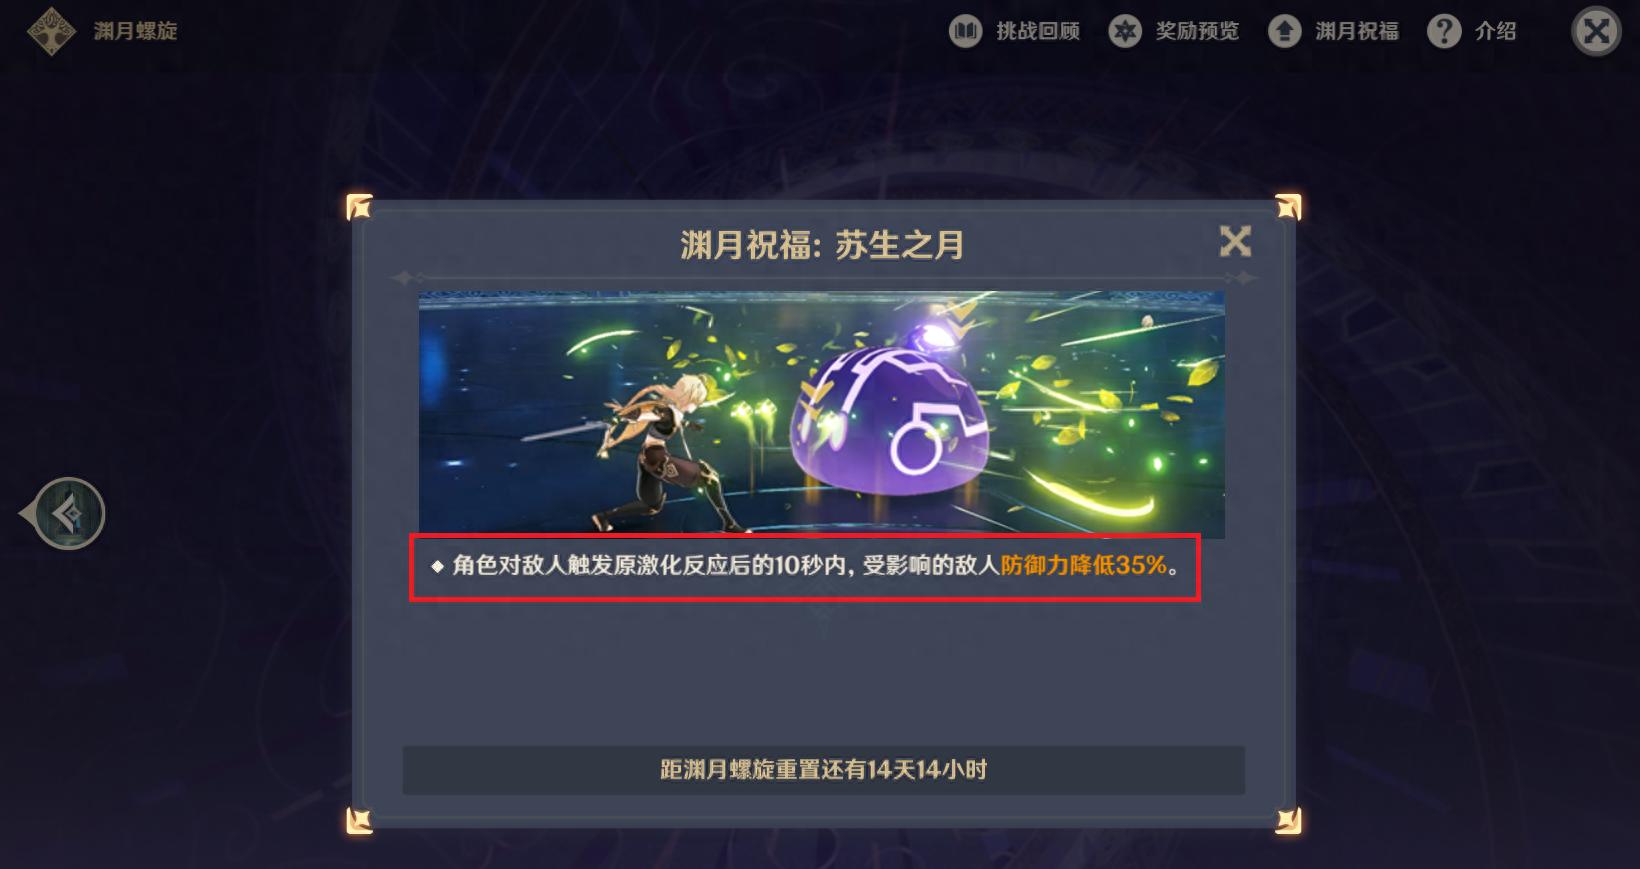The width and height of the screenshot is (1640, 869).
Task: Click the 渊月祝福: 苏生之月 dialog title
Action: (822, 245)
